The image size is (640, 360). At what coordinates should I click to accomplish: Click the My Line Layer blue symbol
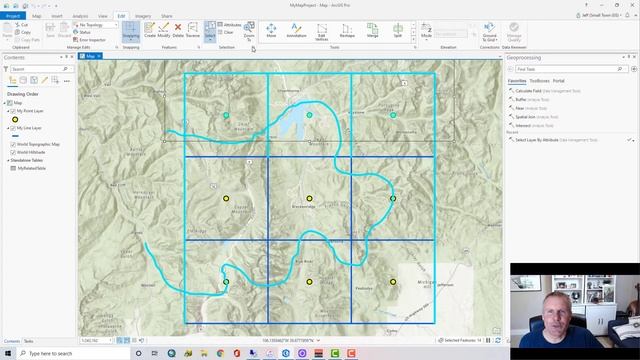click(15, 136)
